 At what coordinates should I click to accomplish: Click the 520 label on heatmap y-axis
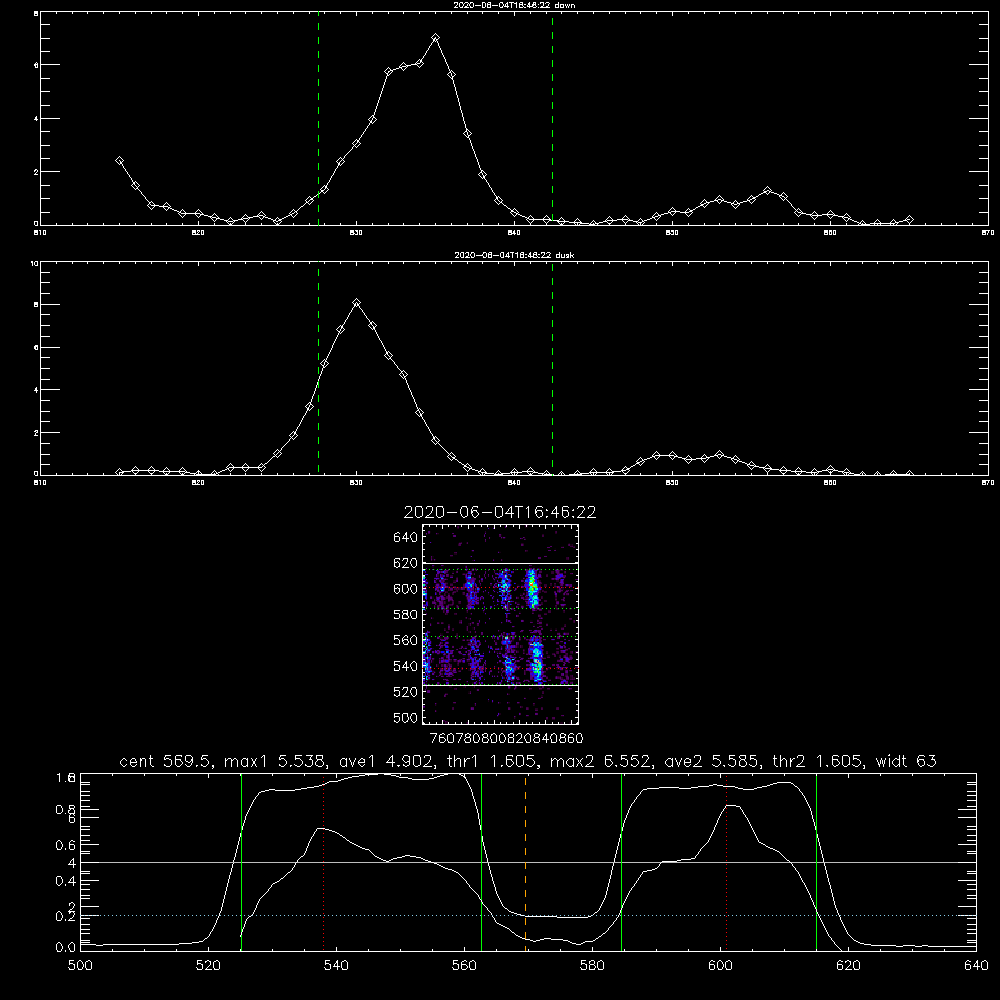tap(406, 692)
